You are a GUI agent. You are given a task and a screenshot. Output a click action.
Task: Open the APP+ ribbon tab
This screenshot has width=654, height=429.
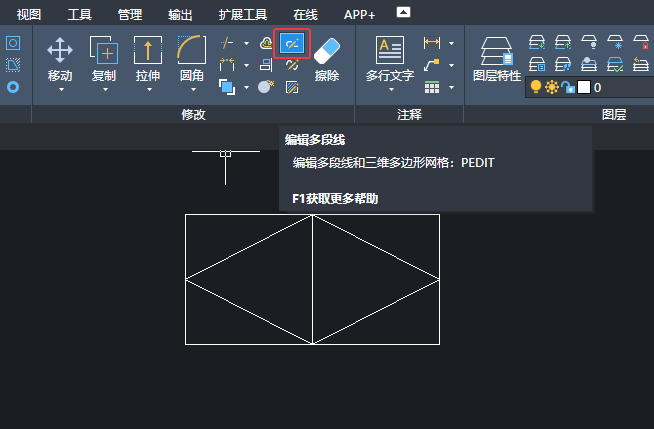[x=359, y=15]
